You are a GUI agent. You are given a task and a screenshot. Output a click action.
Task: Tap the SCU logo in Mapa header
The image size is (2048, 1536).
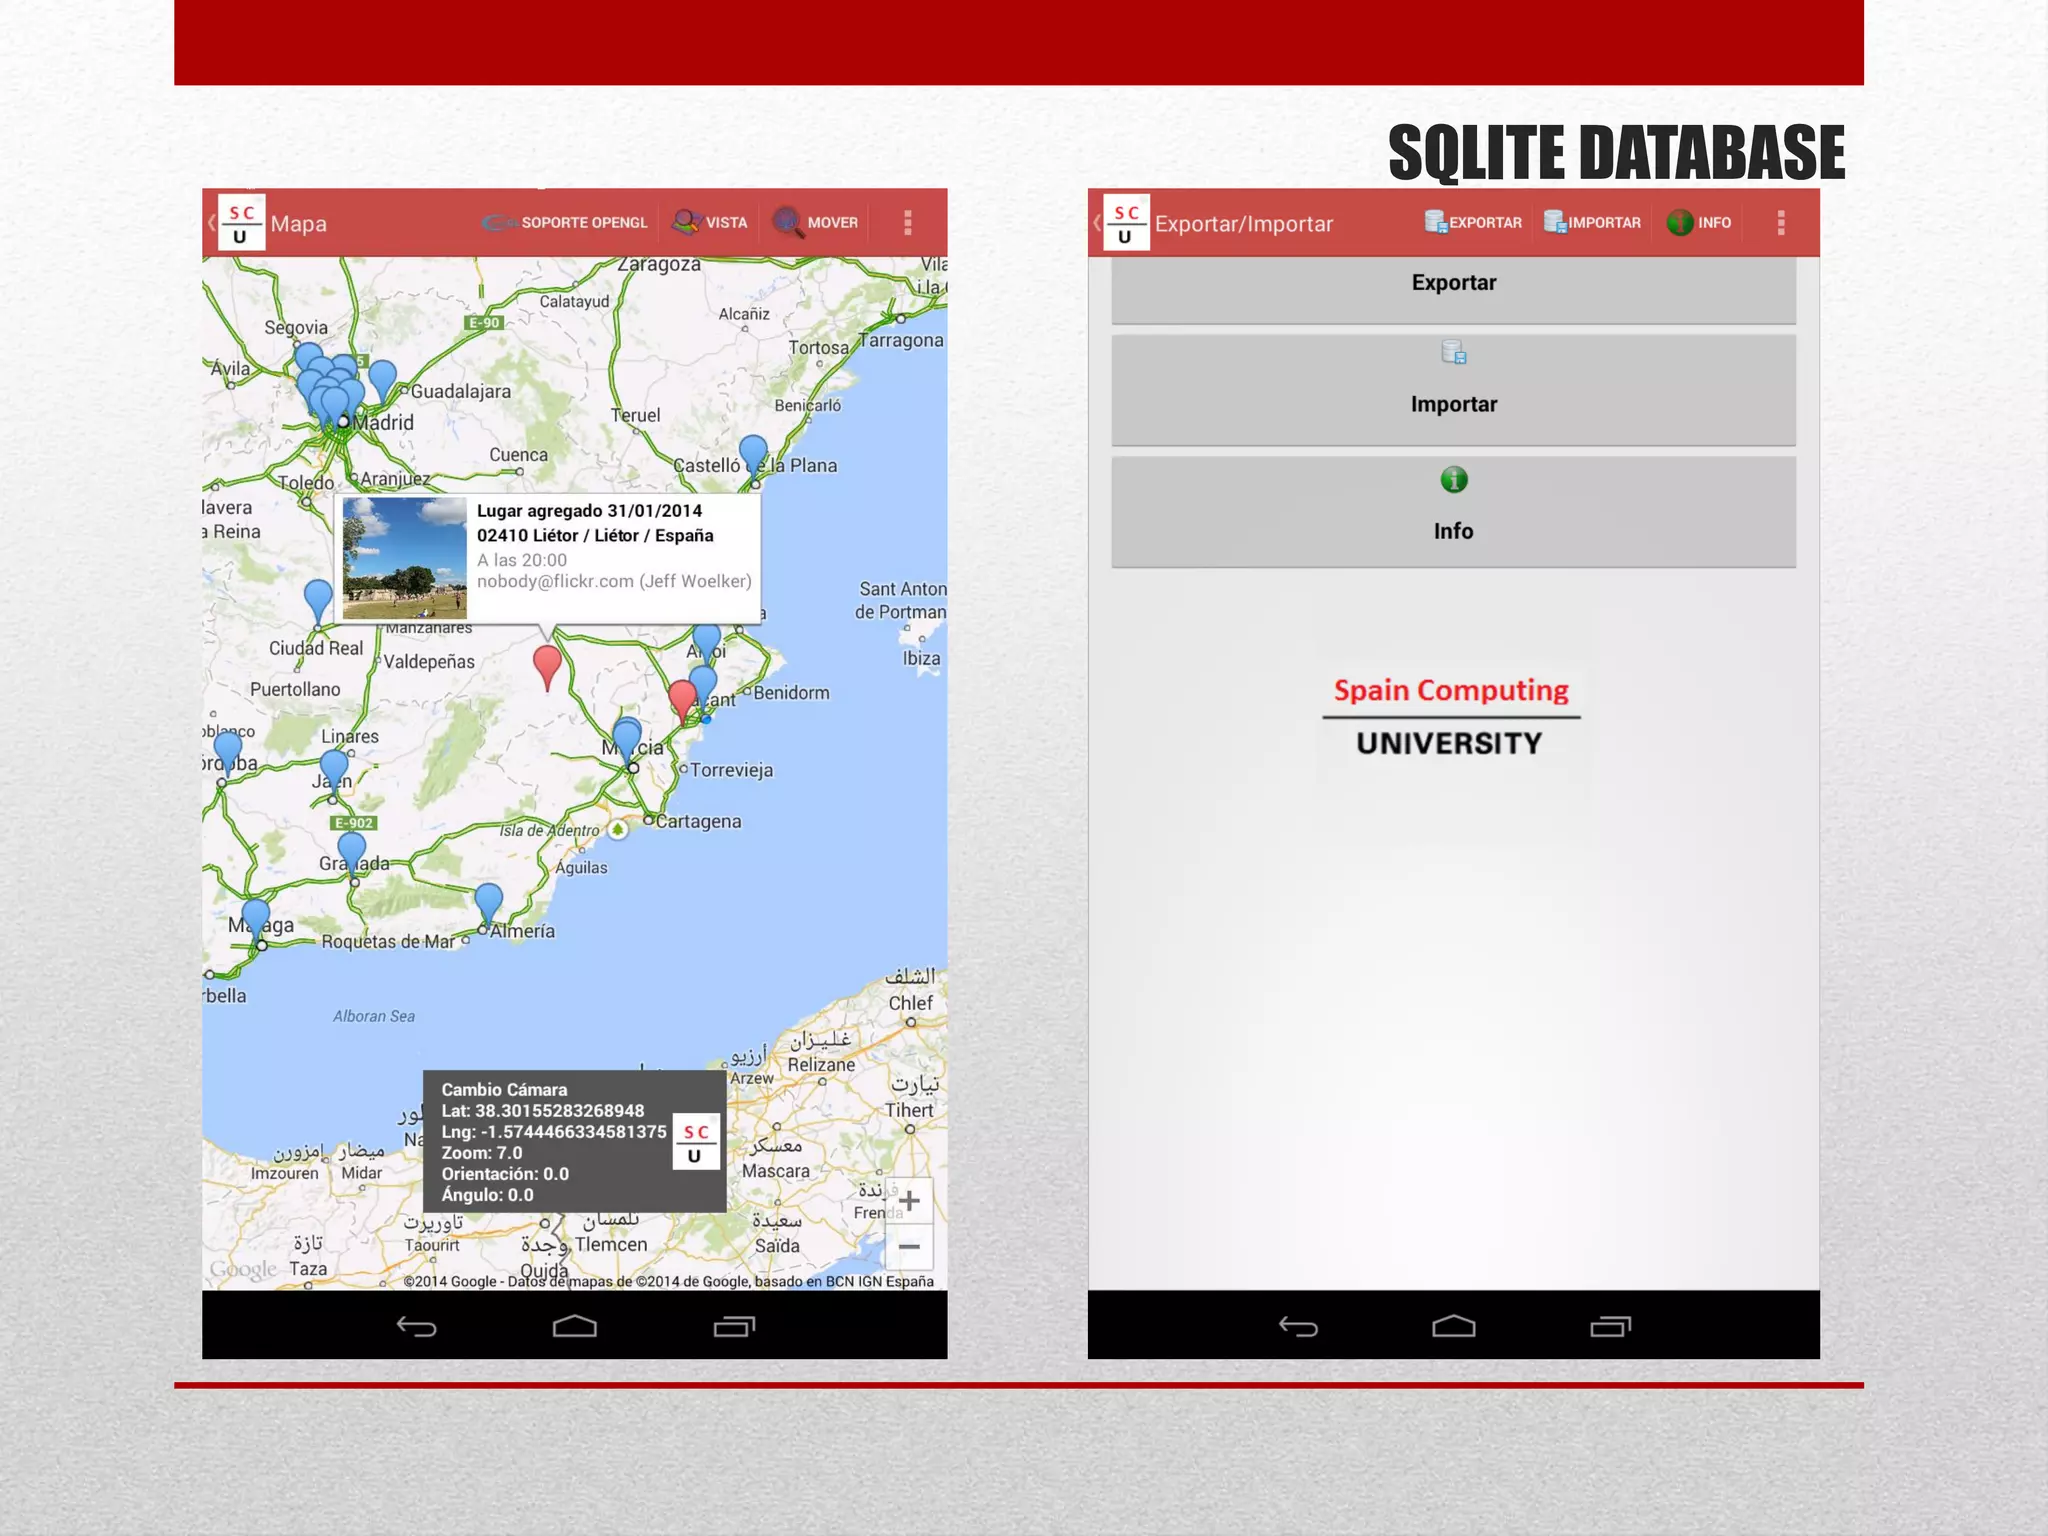240,222
